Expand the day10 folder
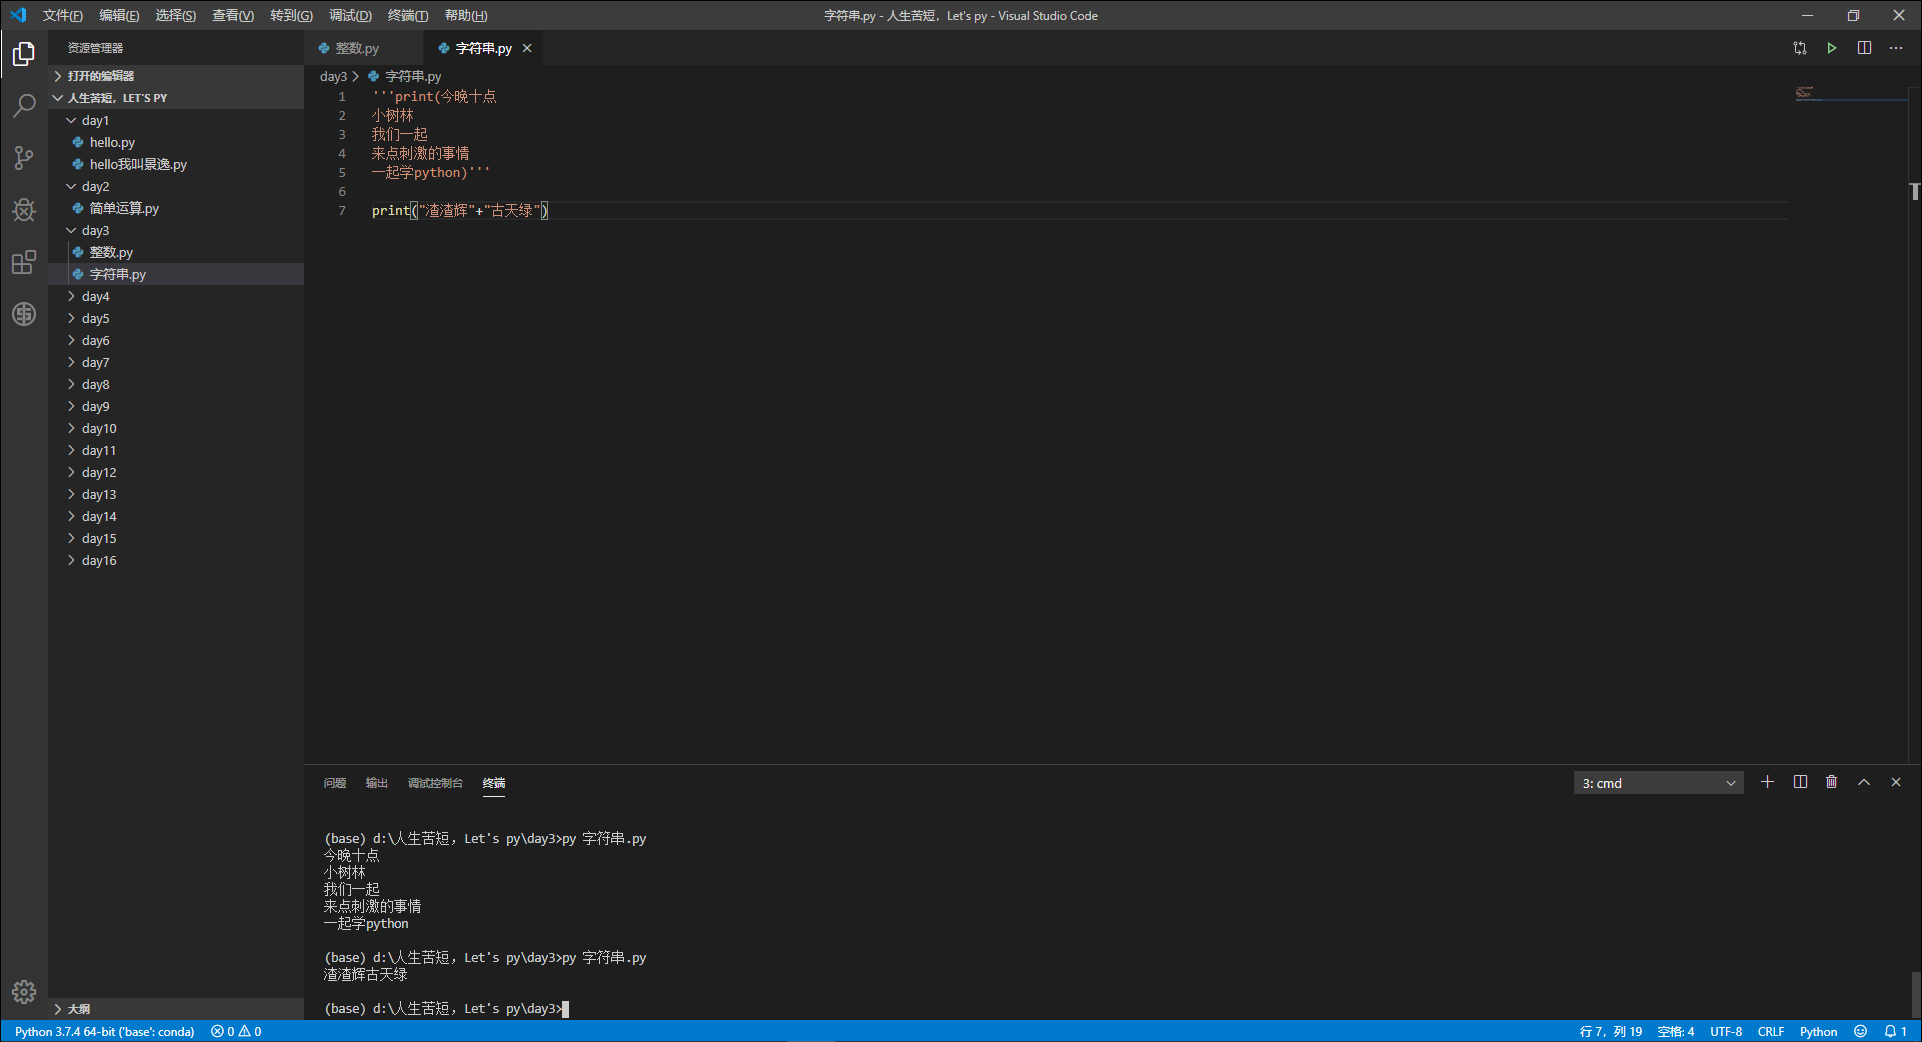 175,428
